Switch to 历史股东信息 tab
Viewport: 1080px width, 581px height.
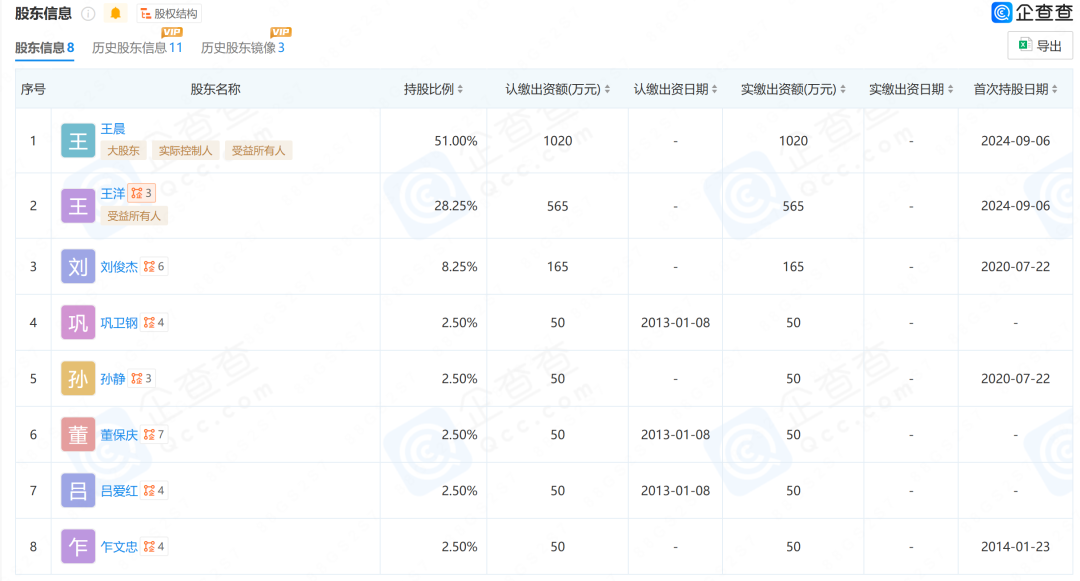tap(137, 48)
